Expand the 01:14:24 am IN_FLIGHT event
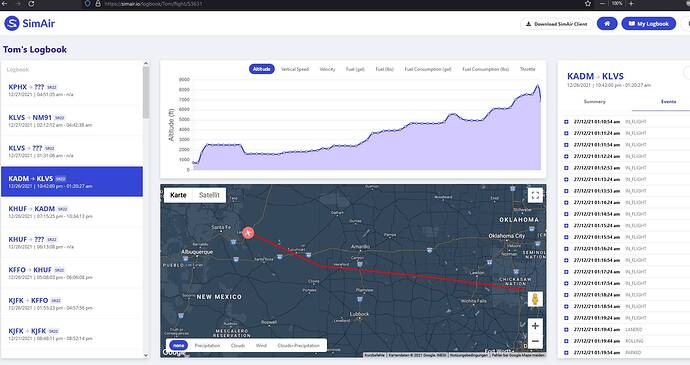 (566, 203)
